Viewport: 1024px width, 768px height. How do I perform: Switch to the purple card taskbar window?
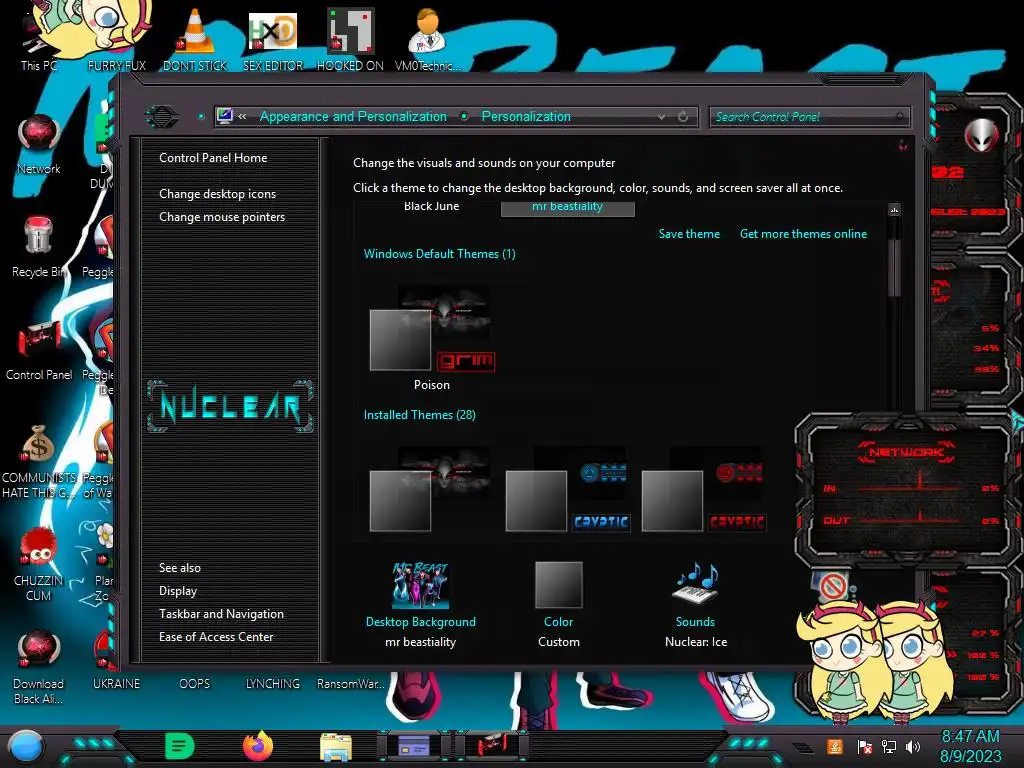pos(413,745)
